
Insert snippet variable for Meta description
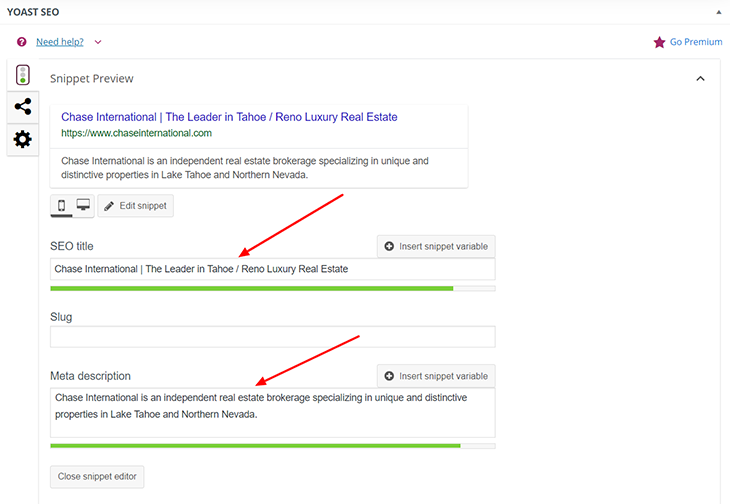(x=436, y=376)
